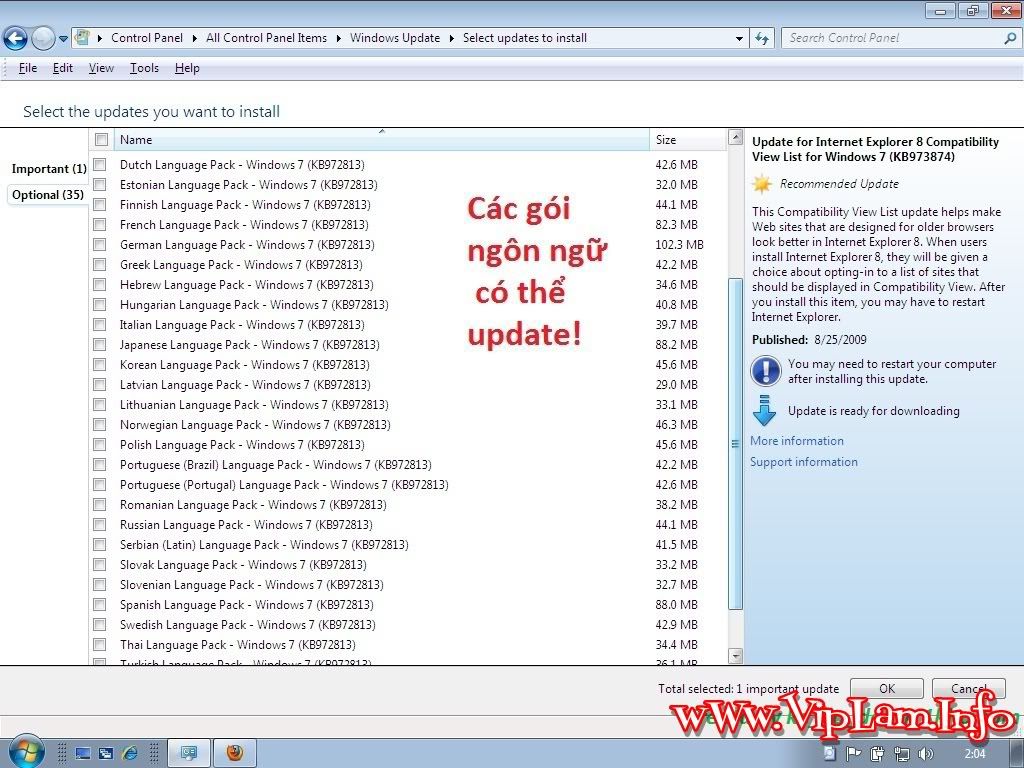Image resolution: width=1024 pixels, height=768 pixels.
Task: Check the Japanese Language Pack checkbox
Action: click(x=100, y=345)
